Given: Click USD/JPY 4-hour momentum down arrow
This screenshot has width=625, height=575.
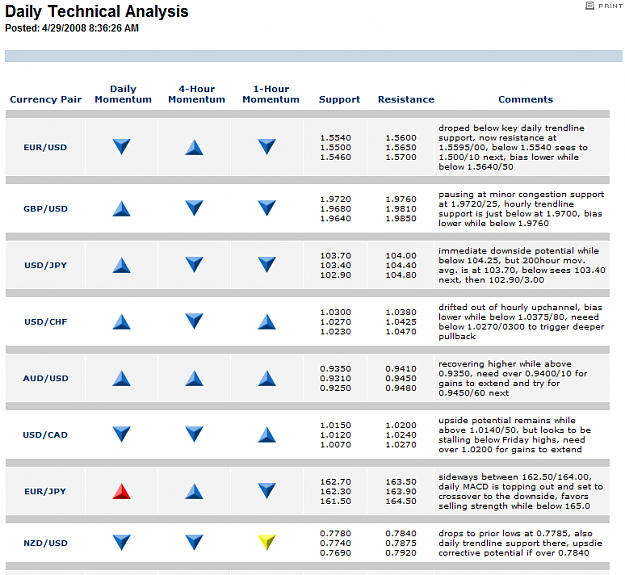Looking at the screenshot, I should click(194, 265).
